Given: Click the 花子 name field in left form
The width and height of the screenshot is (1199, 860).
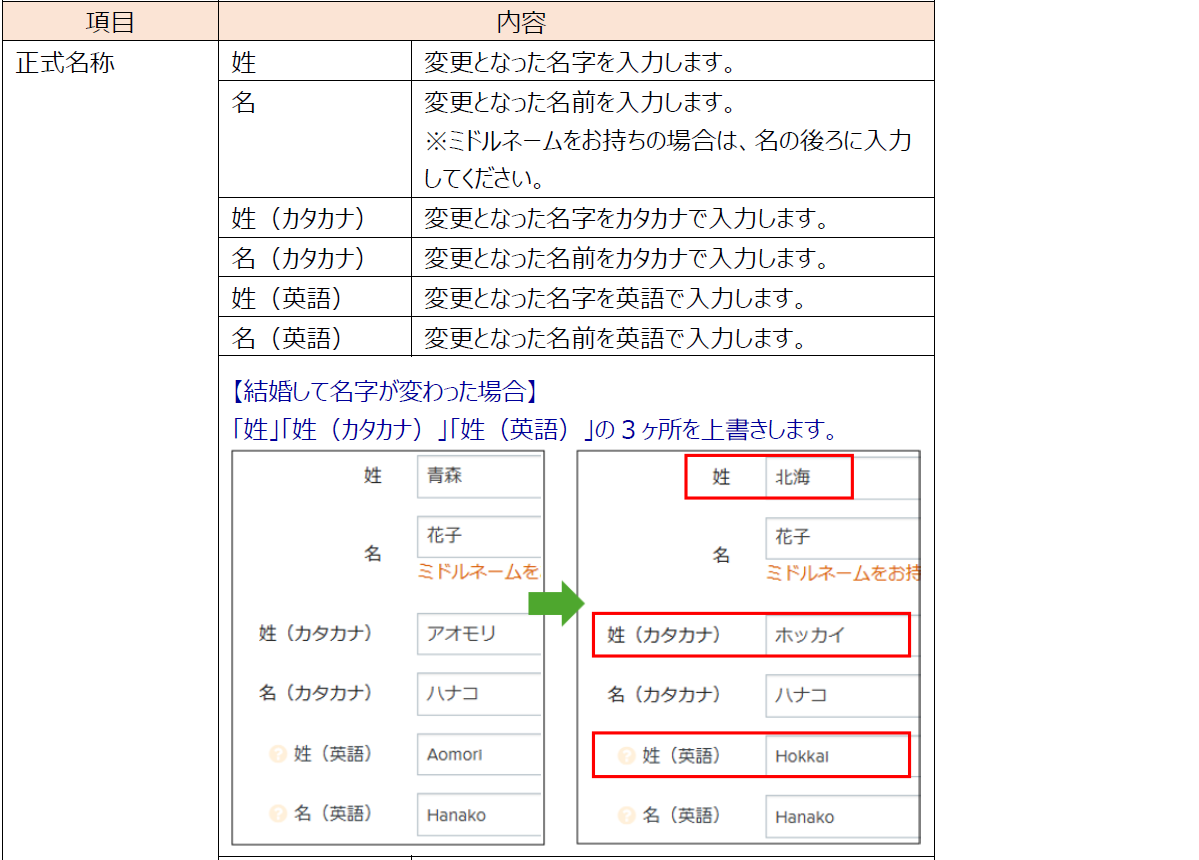Looking at the screenshot, I should click(x=479, y=537).
